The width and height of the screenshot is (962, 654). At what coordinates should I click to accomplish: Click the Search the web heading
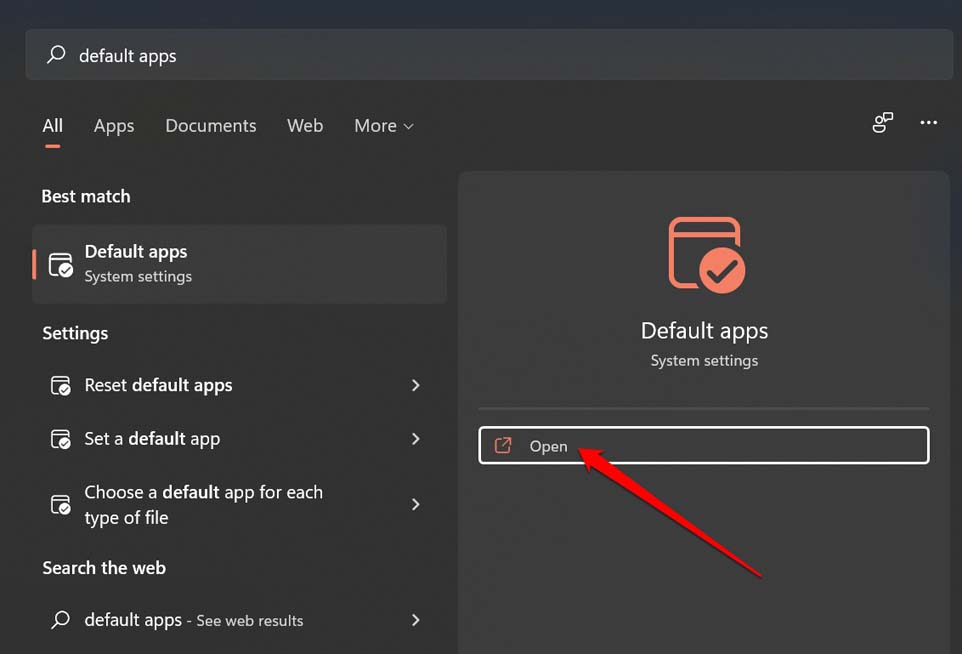104,568
